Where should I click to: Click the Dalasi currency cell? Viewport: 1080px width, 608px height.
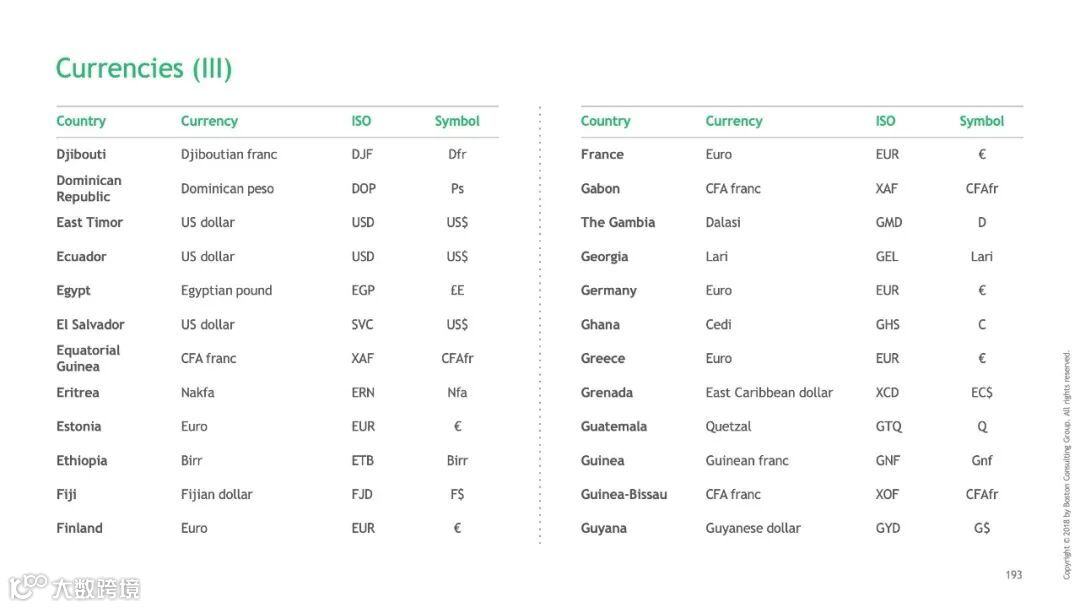click(723, 222)
